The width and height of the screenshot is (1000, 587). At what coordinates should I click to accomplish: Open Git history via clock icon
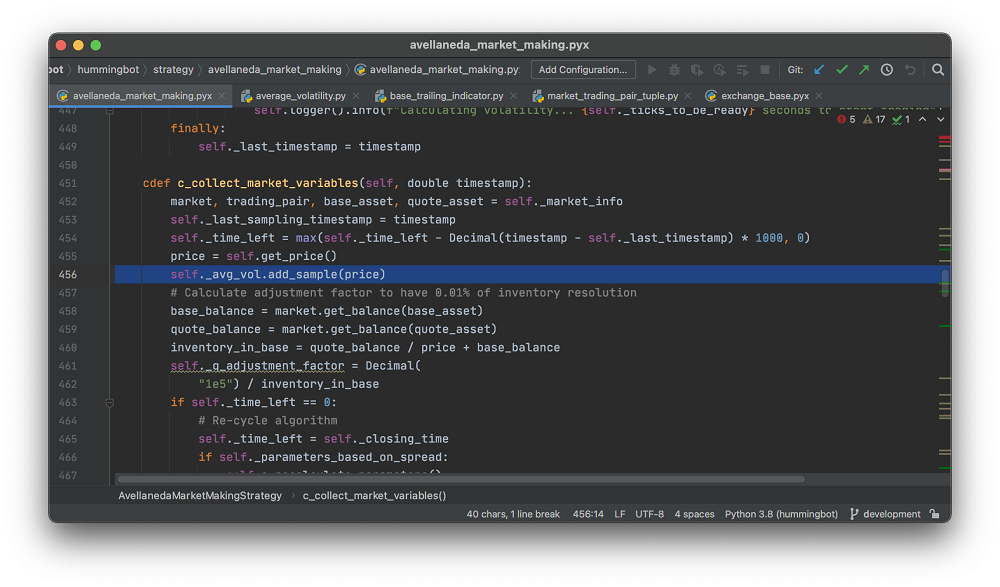pos(887,70)
